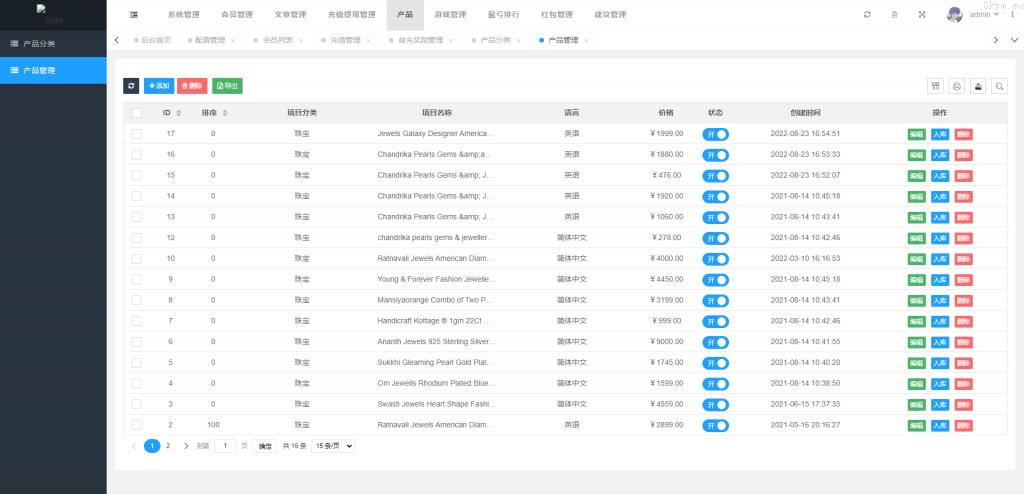The height and width of the screenshot is (494, 1024).
Task: Open the 游戏管理 top menu
Action: point(450,15)
